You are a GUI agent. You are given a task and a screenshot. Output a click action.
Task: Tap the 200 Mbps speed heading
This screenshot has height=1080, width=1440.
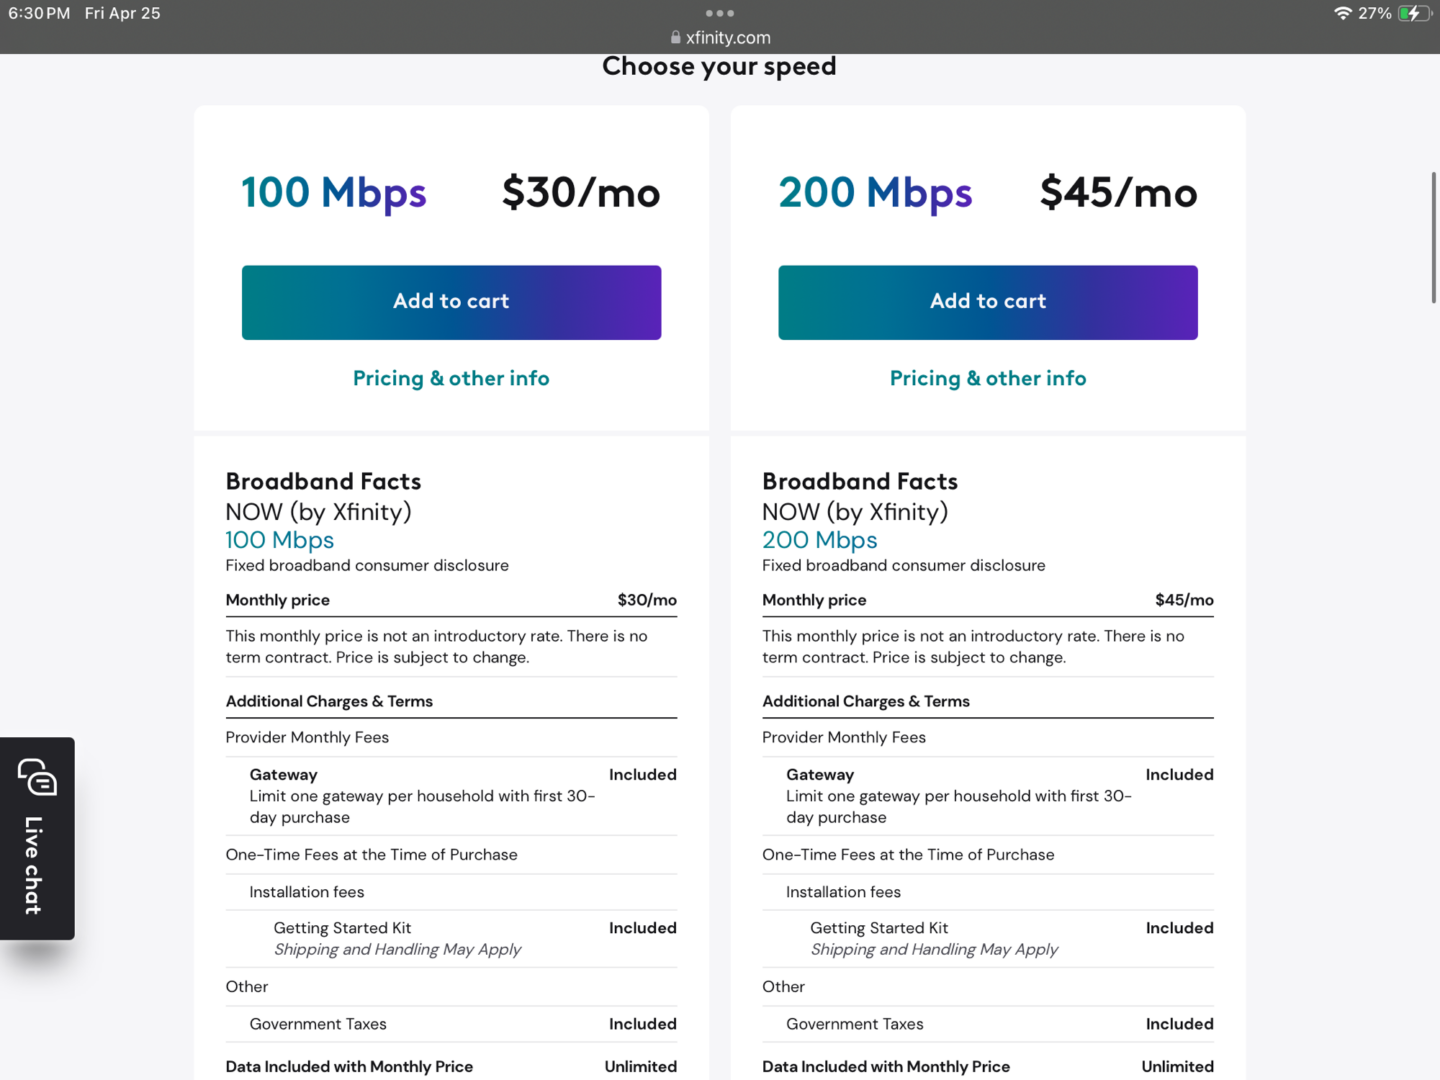875,193
